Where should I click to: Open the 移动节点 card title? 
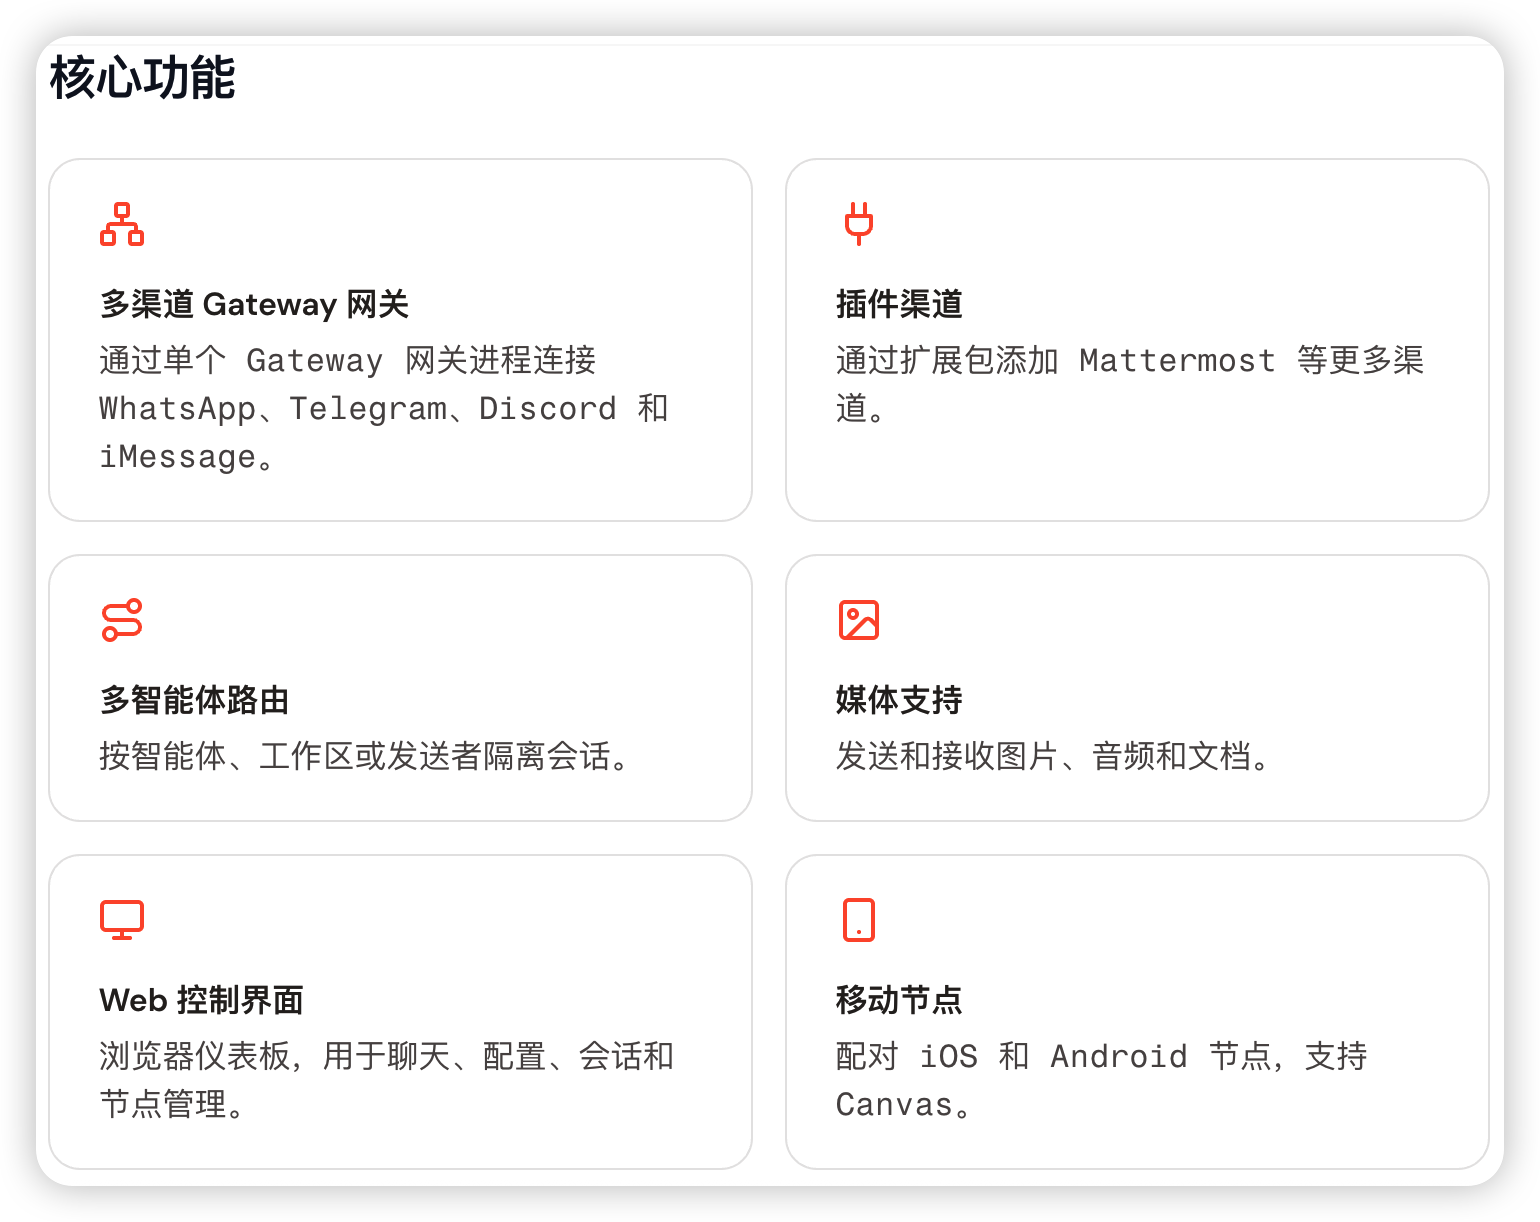coord(898,1000)
